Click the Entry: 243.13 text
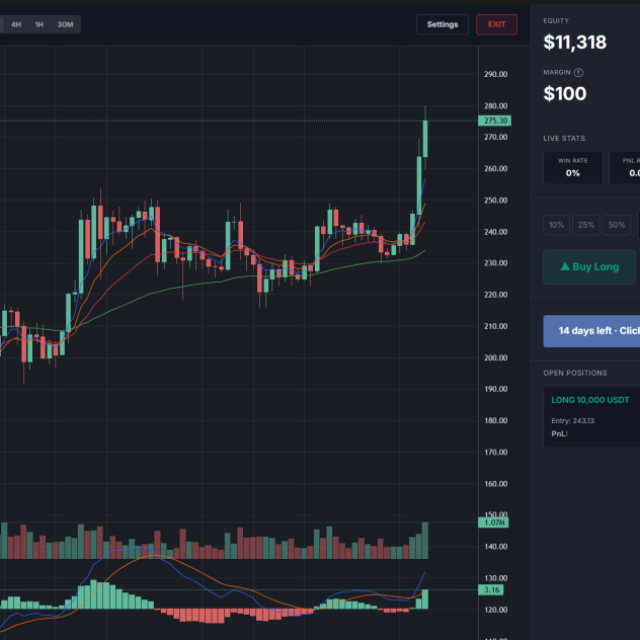 pyautogui.click(x=573, y=421)
